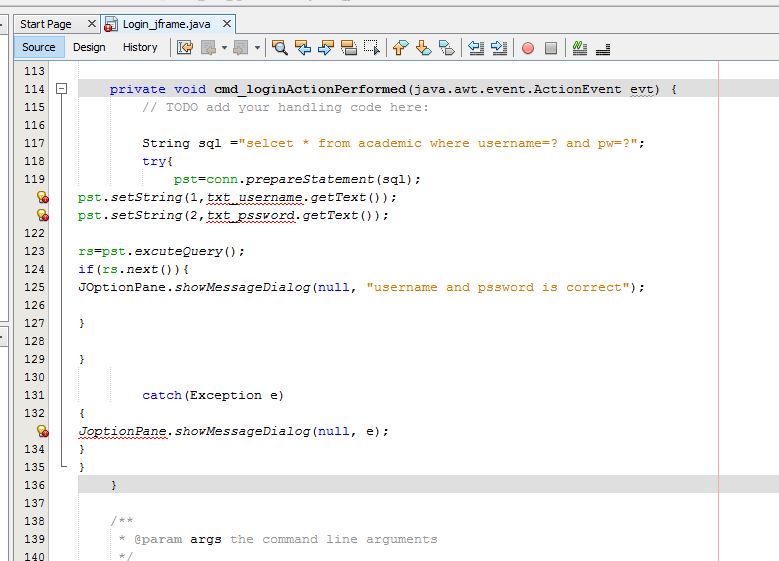Screen dimensions: 779x561
Task: Click the excuteQuery method call
Action: (x=178, y=251)
